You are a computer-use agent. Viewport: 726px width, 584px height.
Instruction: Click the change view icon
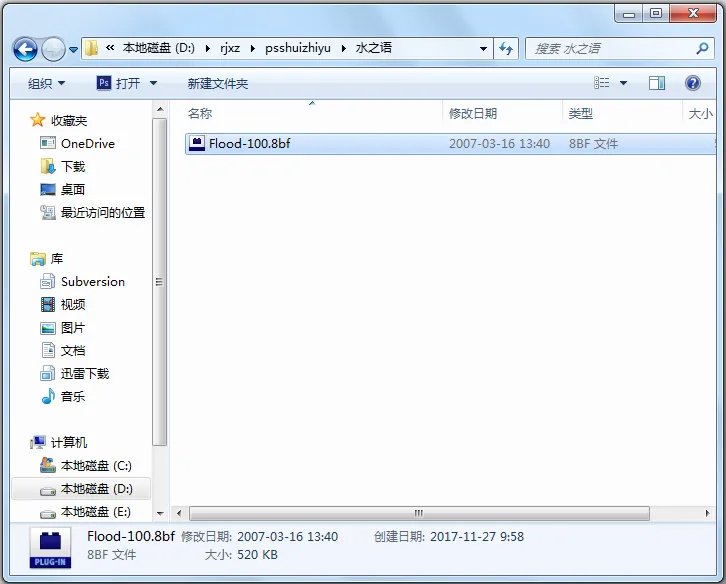(x=602, y=83)
